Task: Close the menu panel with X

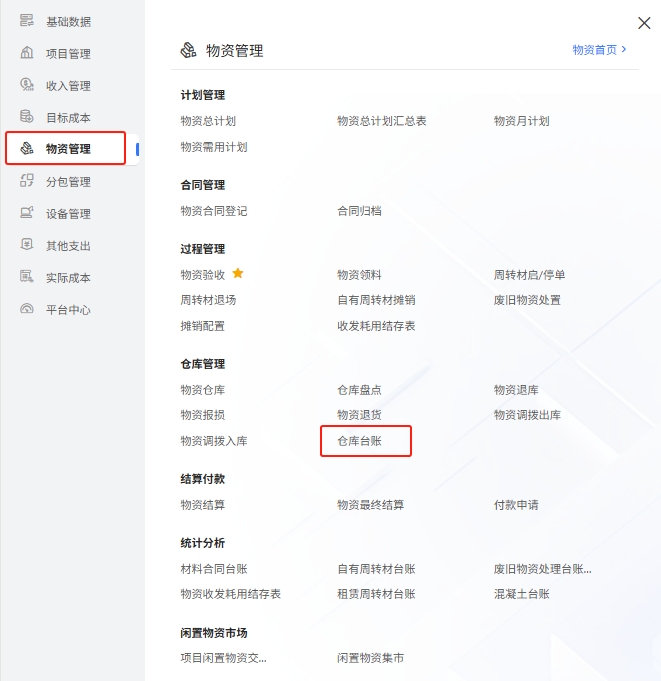Action: click(644, 23)
